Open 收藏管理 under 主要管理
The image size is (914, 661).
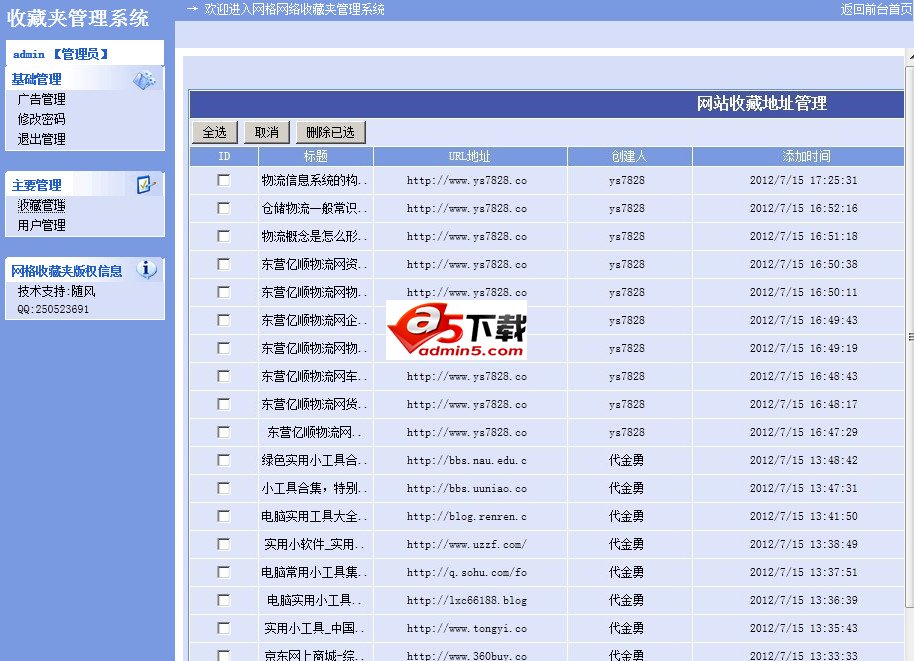[x=40, y=205]
